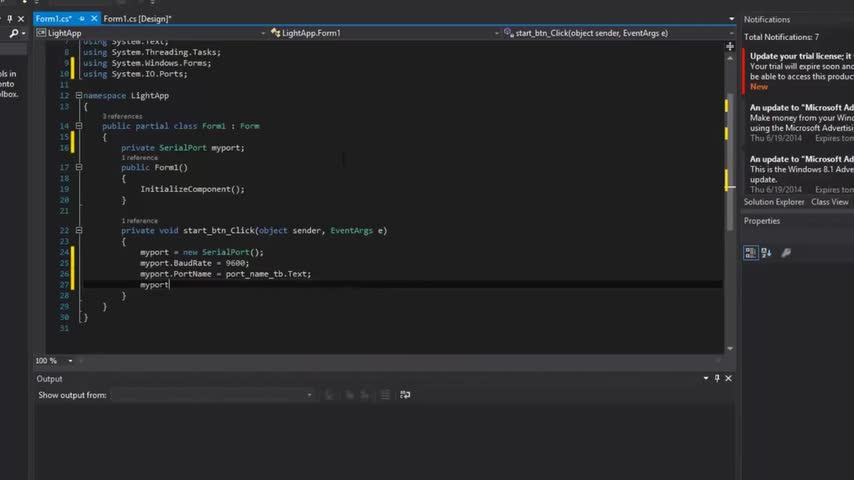Place cursor at 'myport' on line 27
Screen dimensions: 854x480
tap(154, 285)
